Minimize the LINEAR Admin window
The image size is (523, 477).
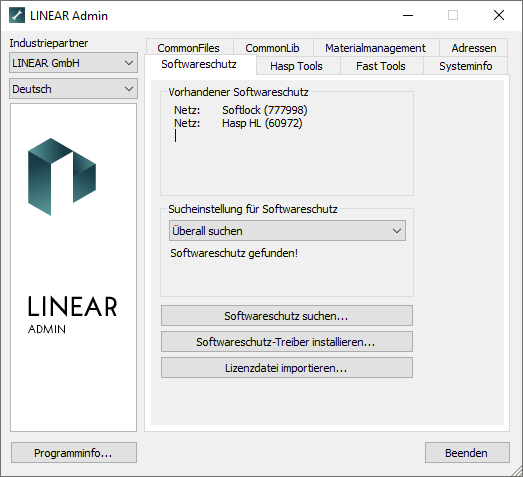[x=408, y=15]
